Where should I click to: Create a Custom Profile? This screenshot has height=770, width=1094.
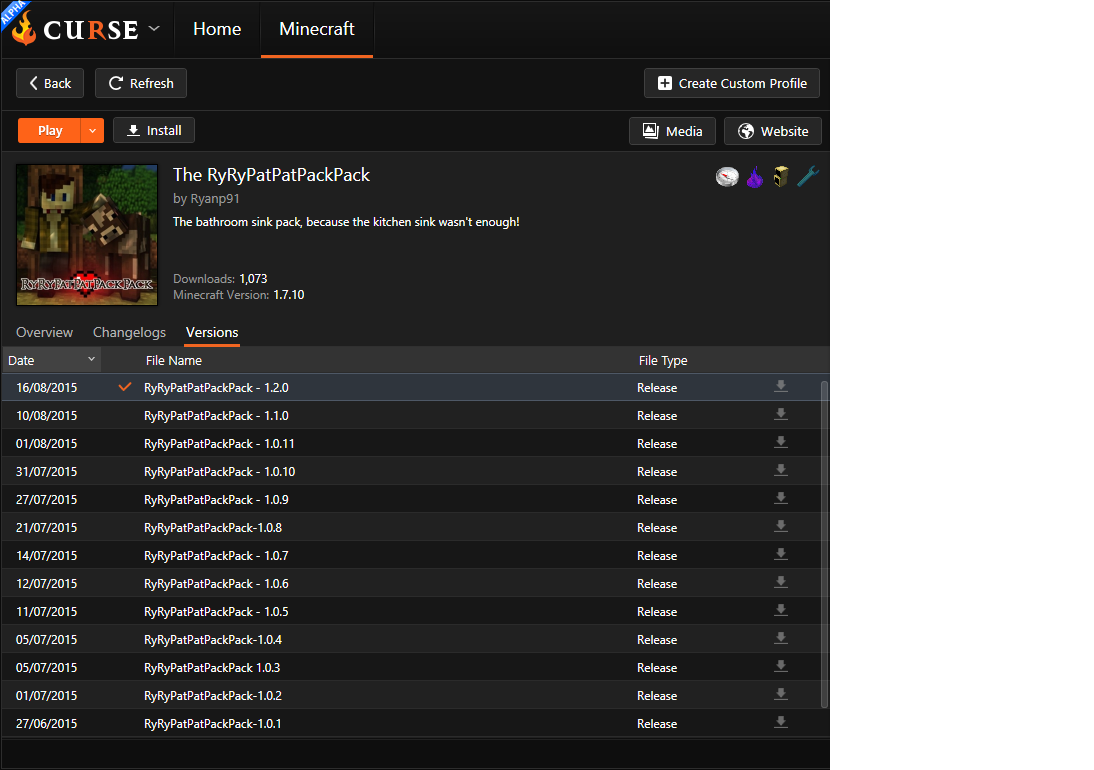[731, 83]
